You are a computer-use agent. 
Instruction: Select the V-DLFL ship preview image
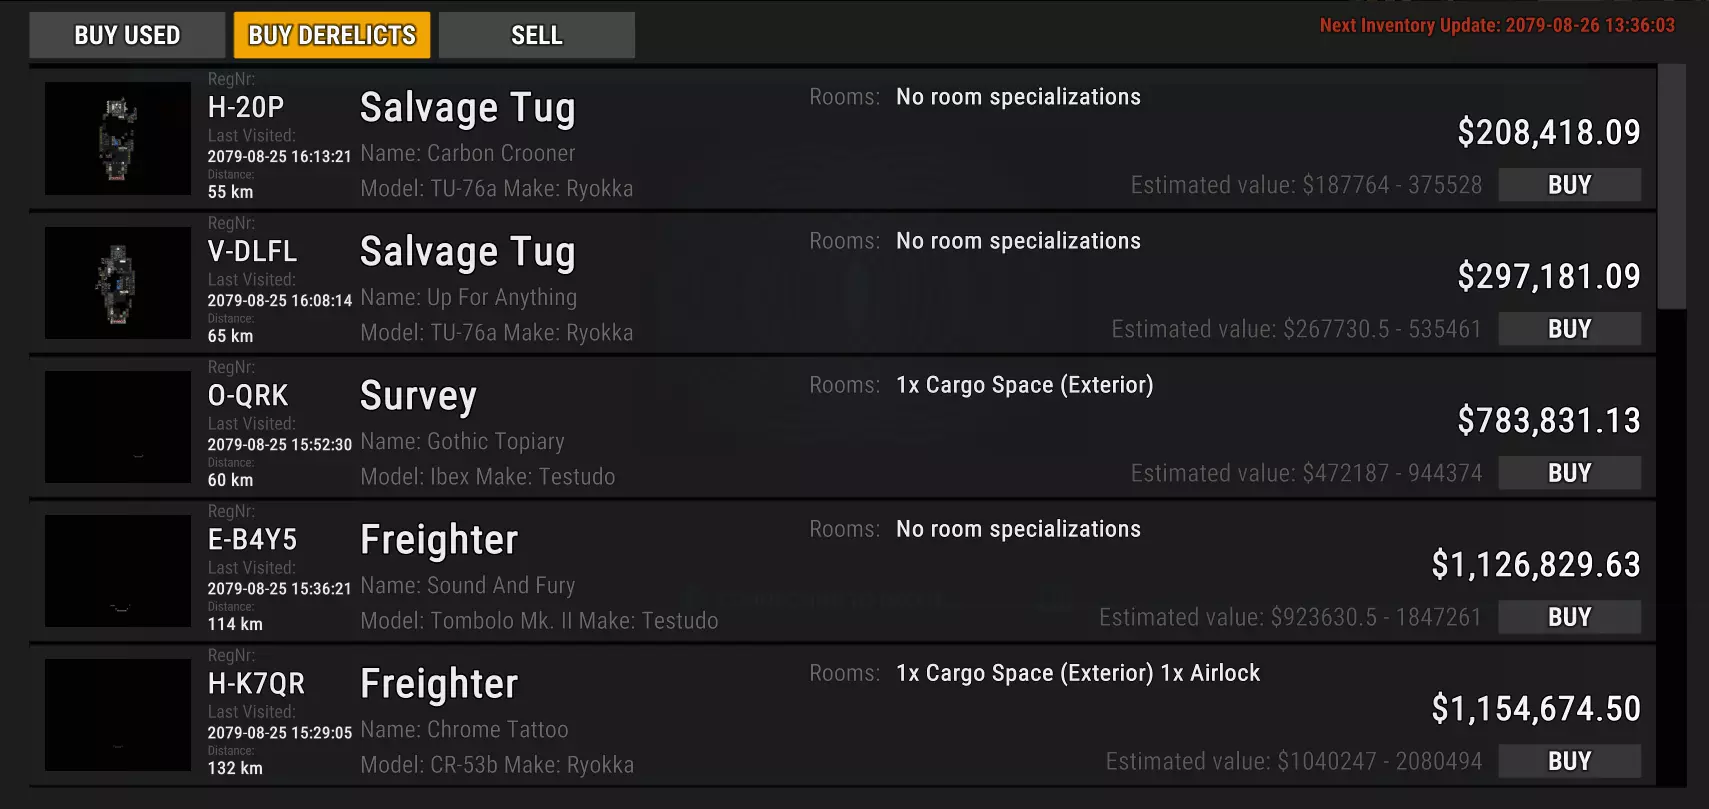pyautogui.click(x=118, y=283)
